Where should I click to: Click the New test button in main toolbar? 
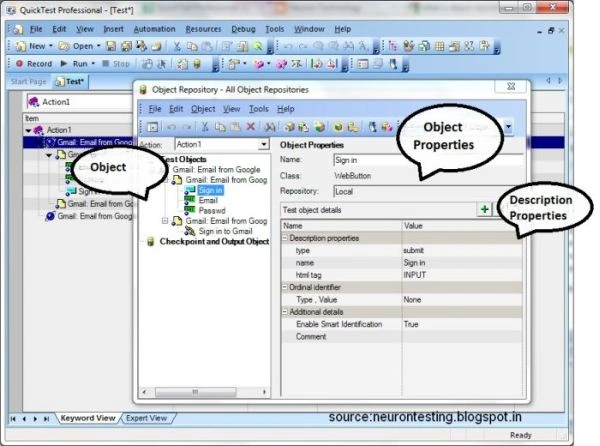click(x=31, y=46)
